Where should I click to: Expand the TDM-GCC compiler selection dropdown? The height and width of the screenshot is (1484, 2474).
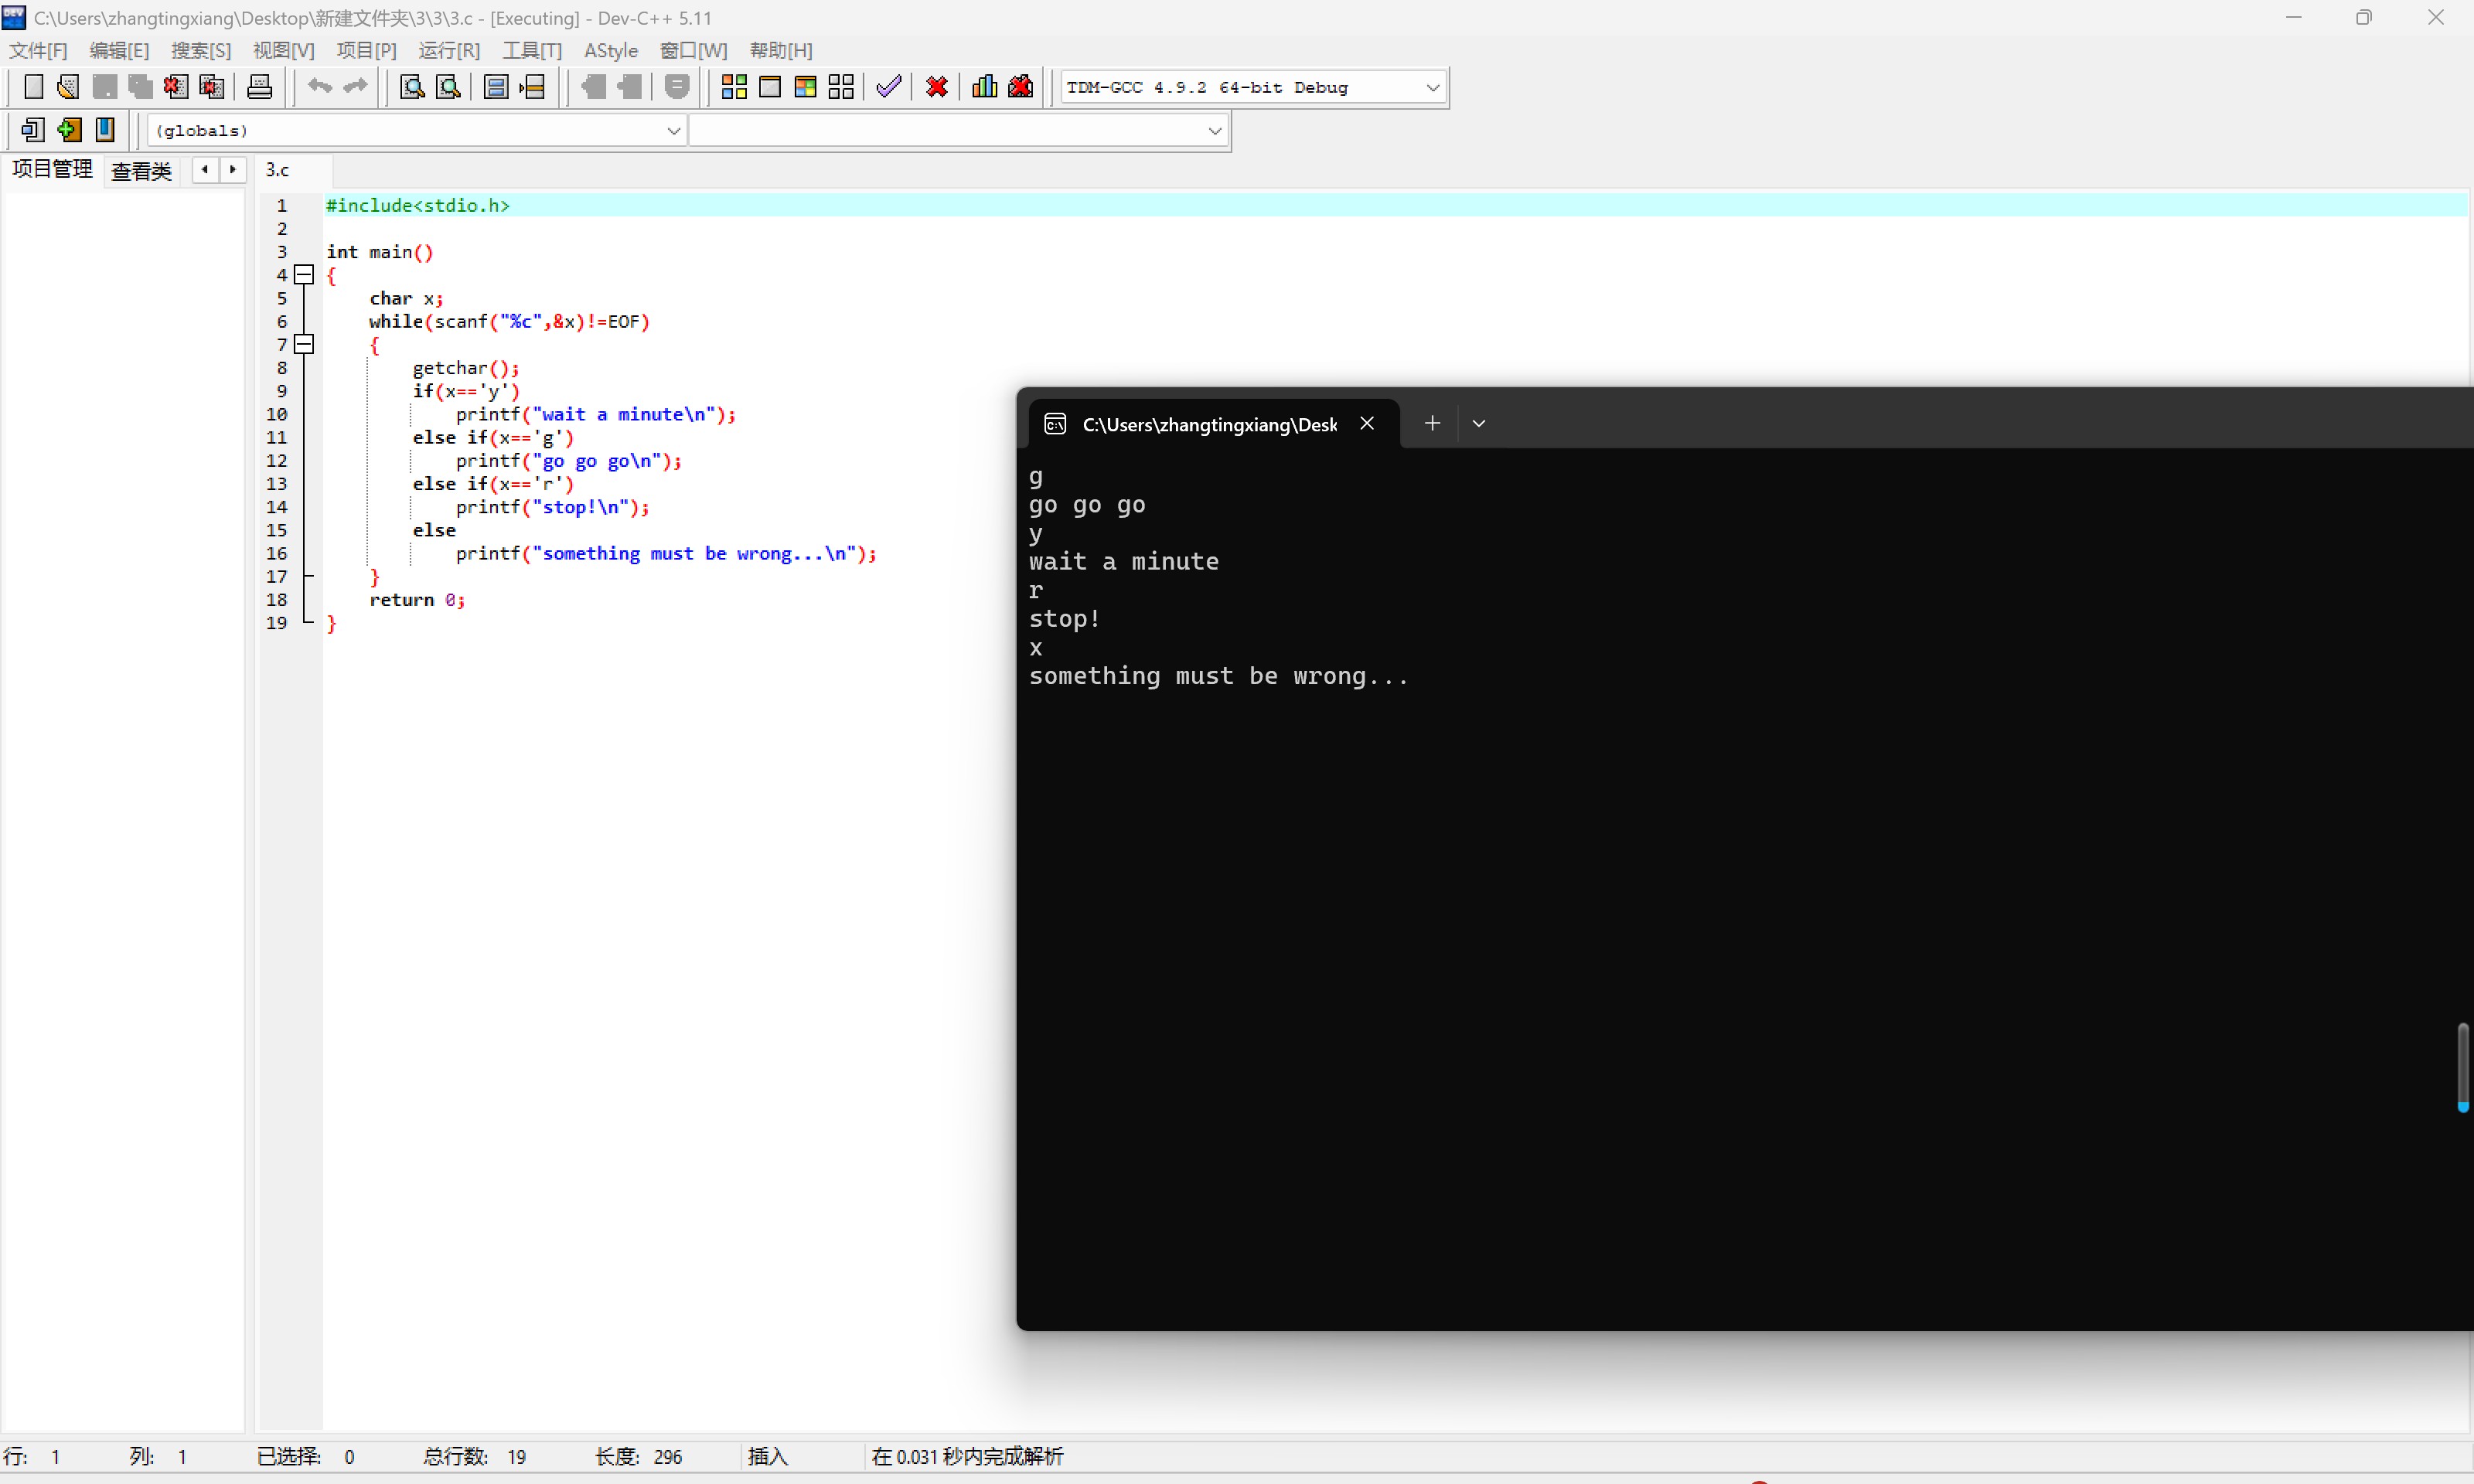click(x=1432, y=88)
